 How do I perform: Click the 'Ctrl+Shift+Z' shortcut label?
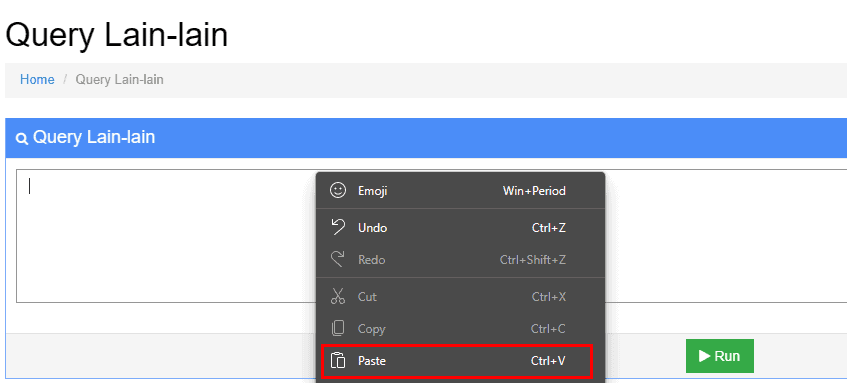pyautogui.click(x=533, y=260)
